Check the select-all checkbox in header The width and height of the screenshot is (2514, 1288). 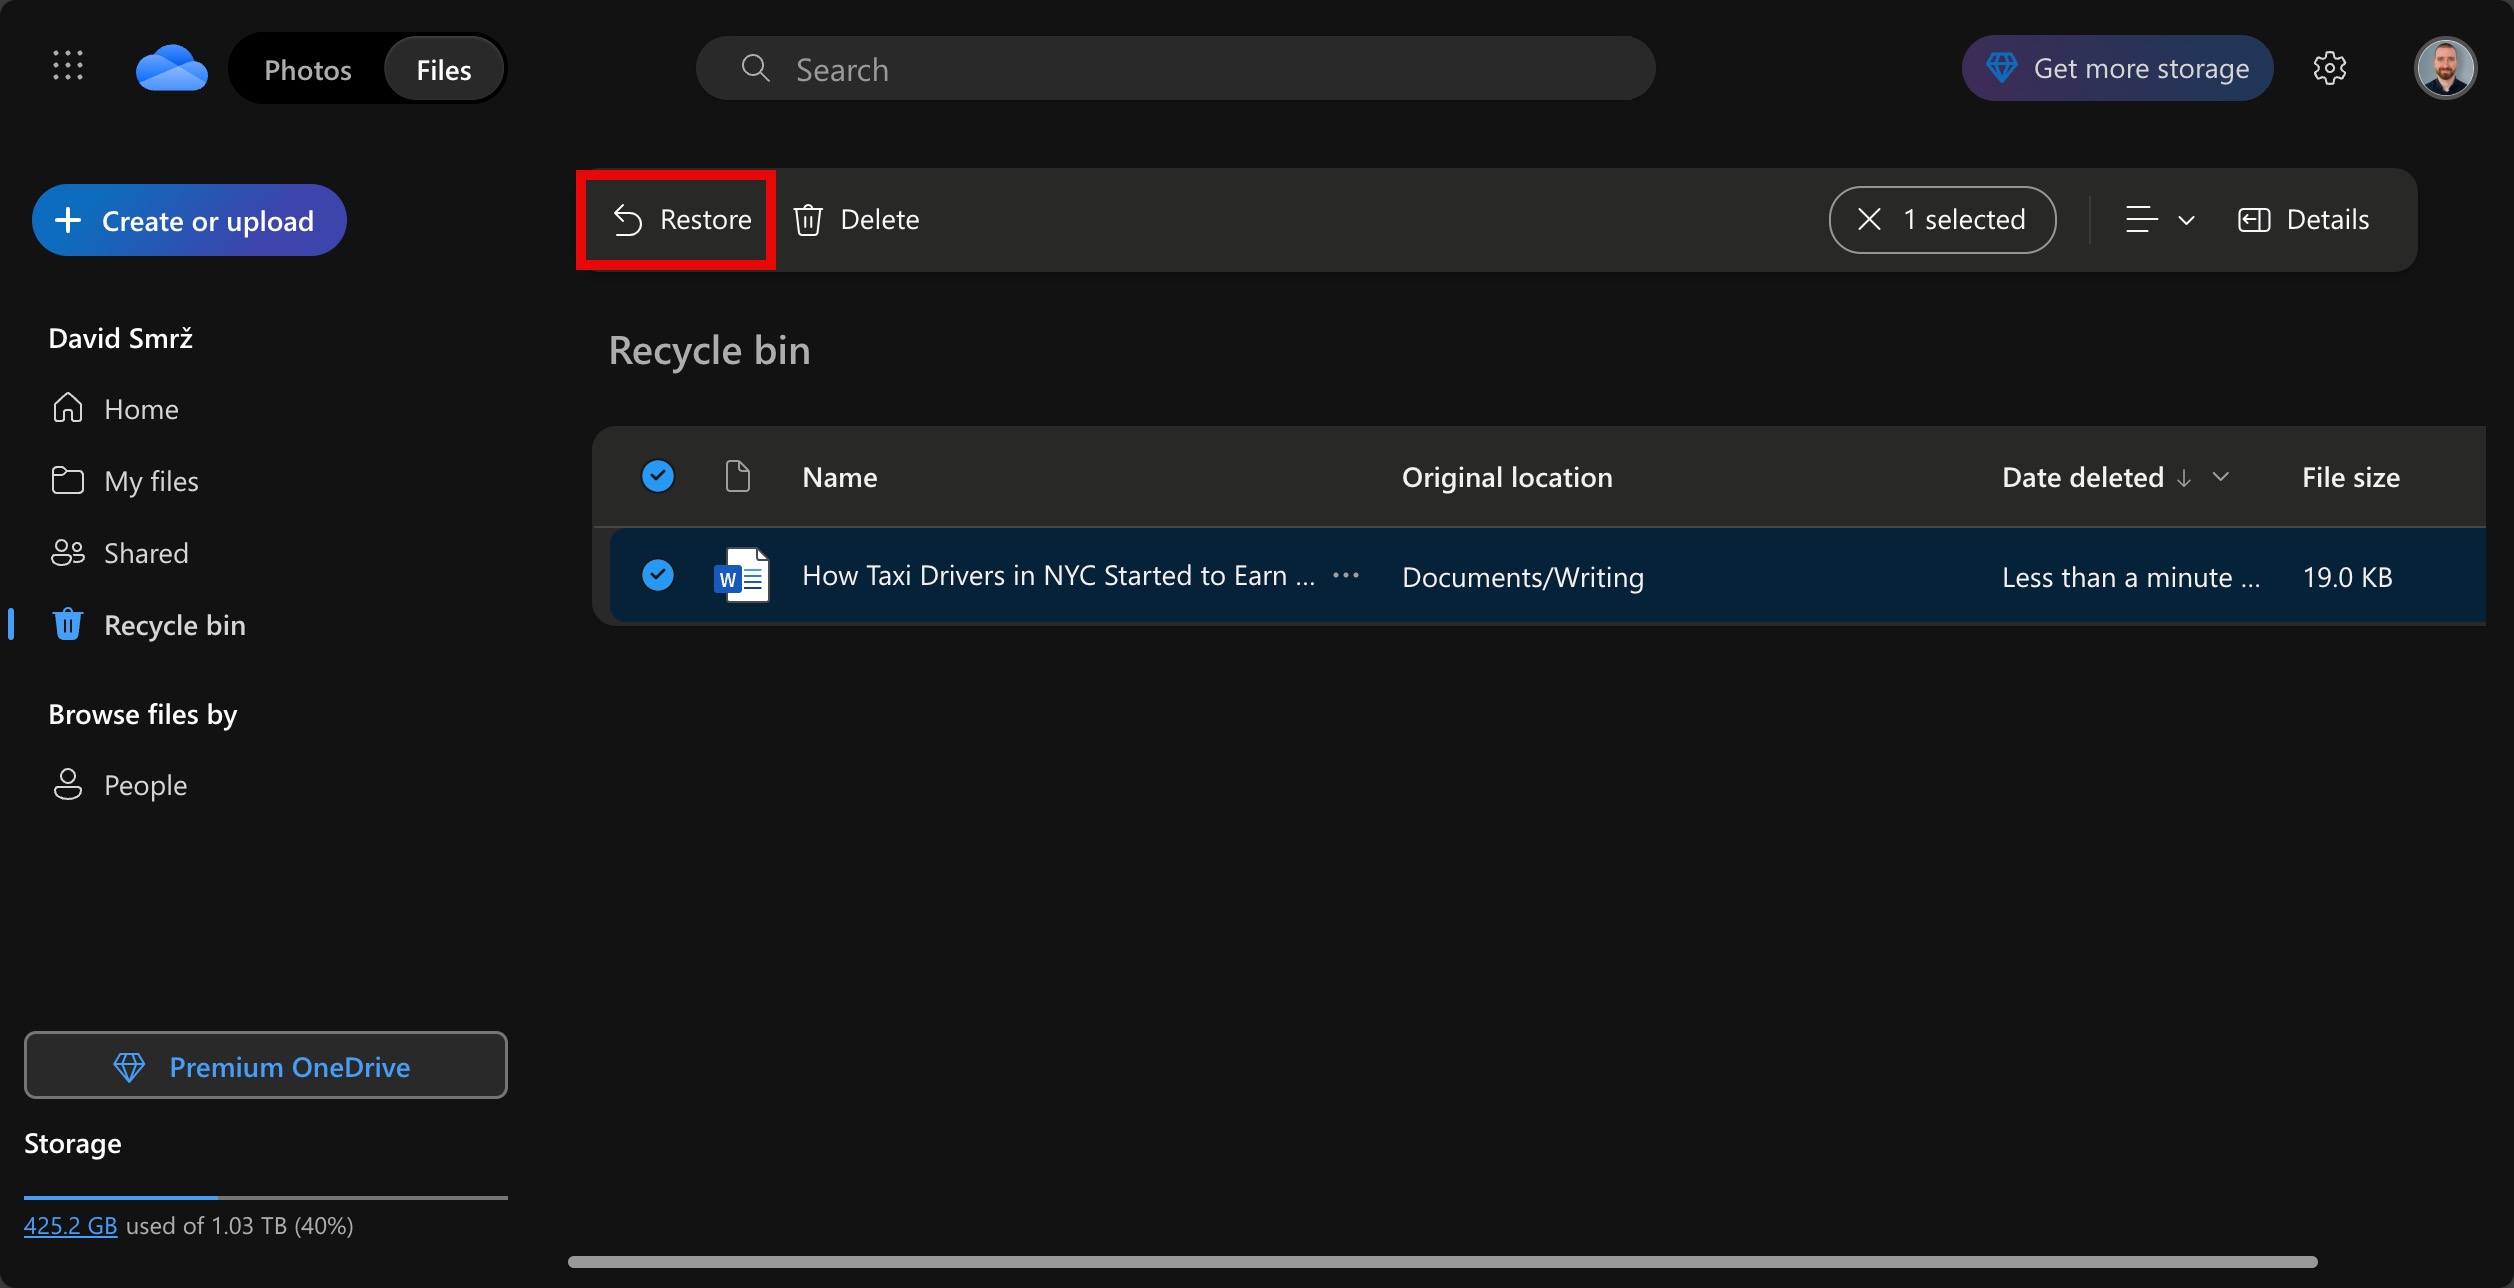[658, 476]
